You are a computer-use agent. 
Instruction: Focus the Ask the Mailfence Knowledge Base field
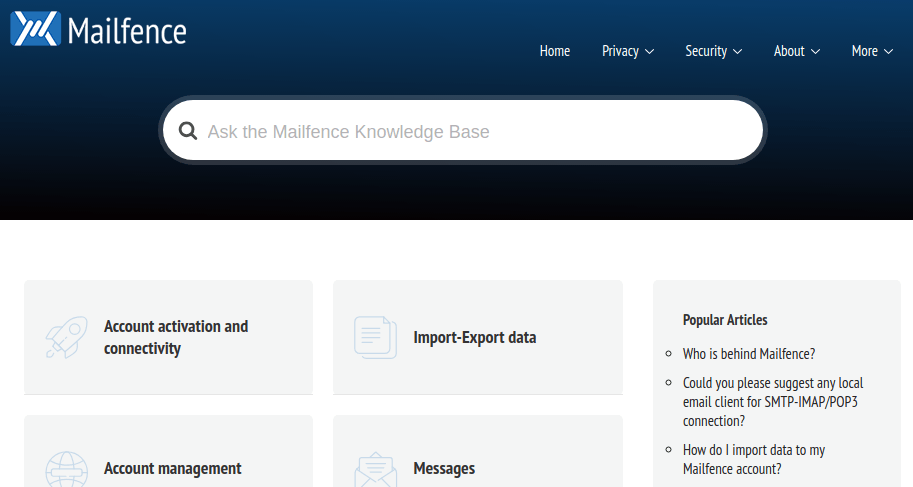tap(463, 130)
